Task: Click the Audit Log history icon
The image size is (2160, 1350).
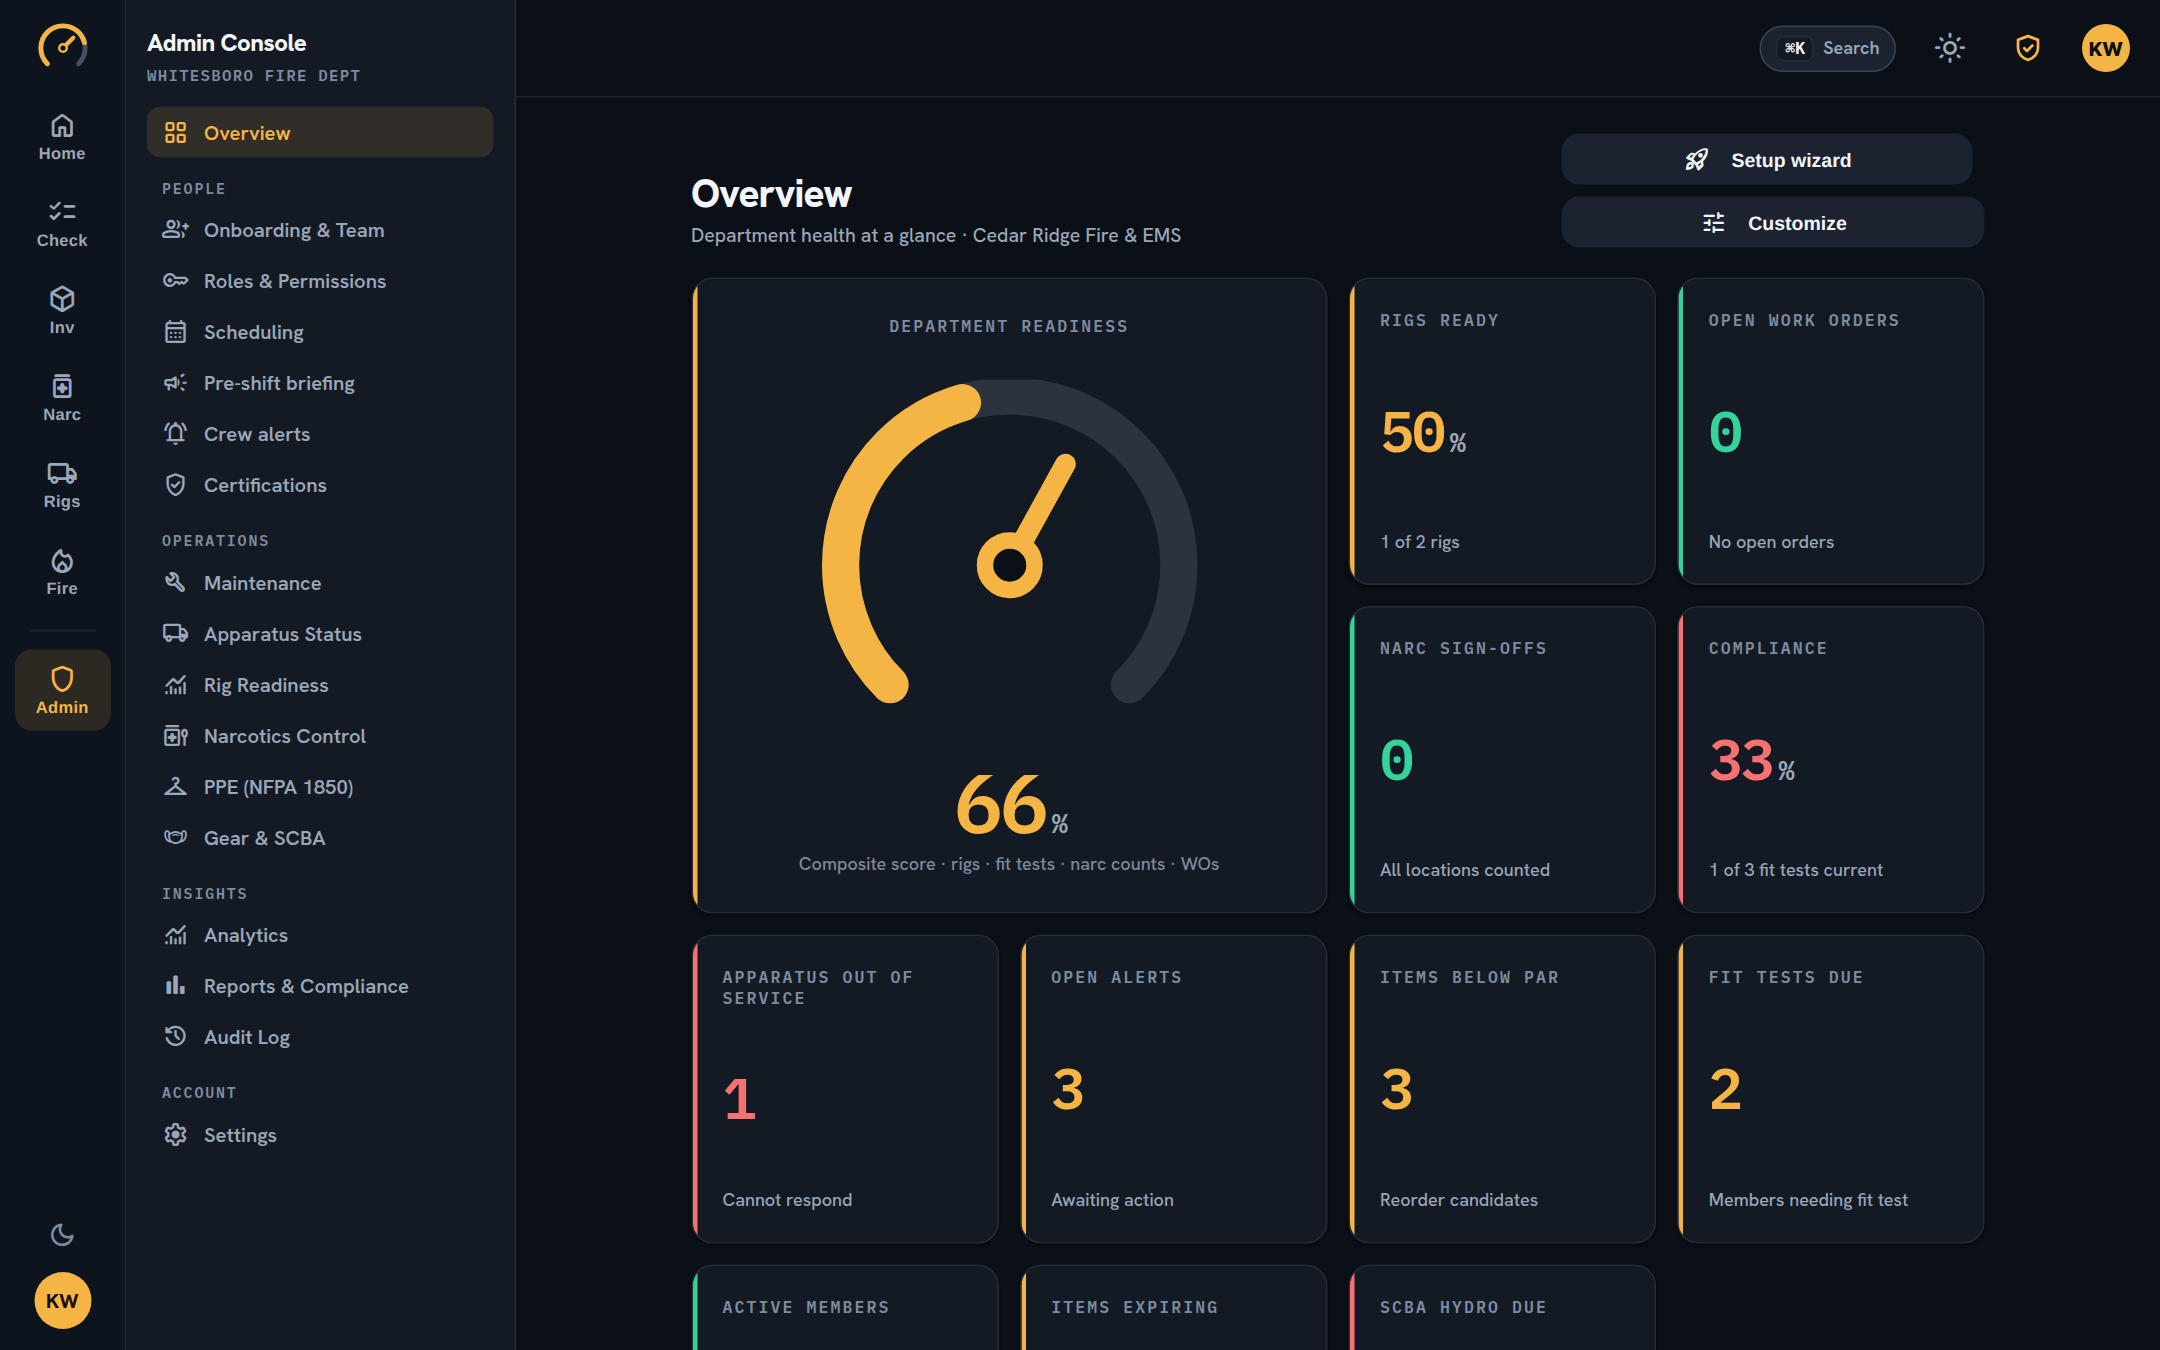Action: [176, 1036]
